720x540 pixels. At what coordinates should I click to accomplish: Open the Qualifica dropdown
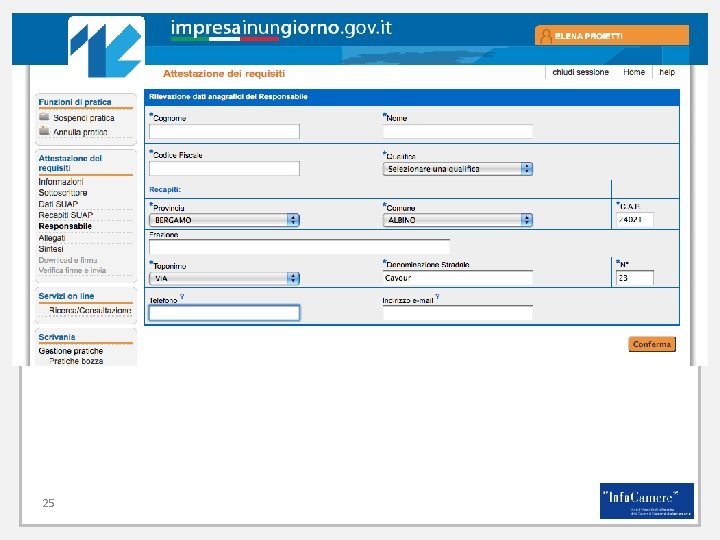457,169
